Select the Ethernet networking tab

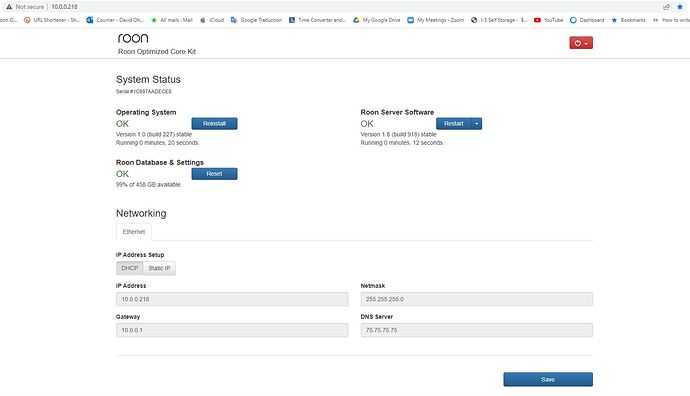134,232
